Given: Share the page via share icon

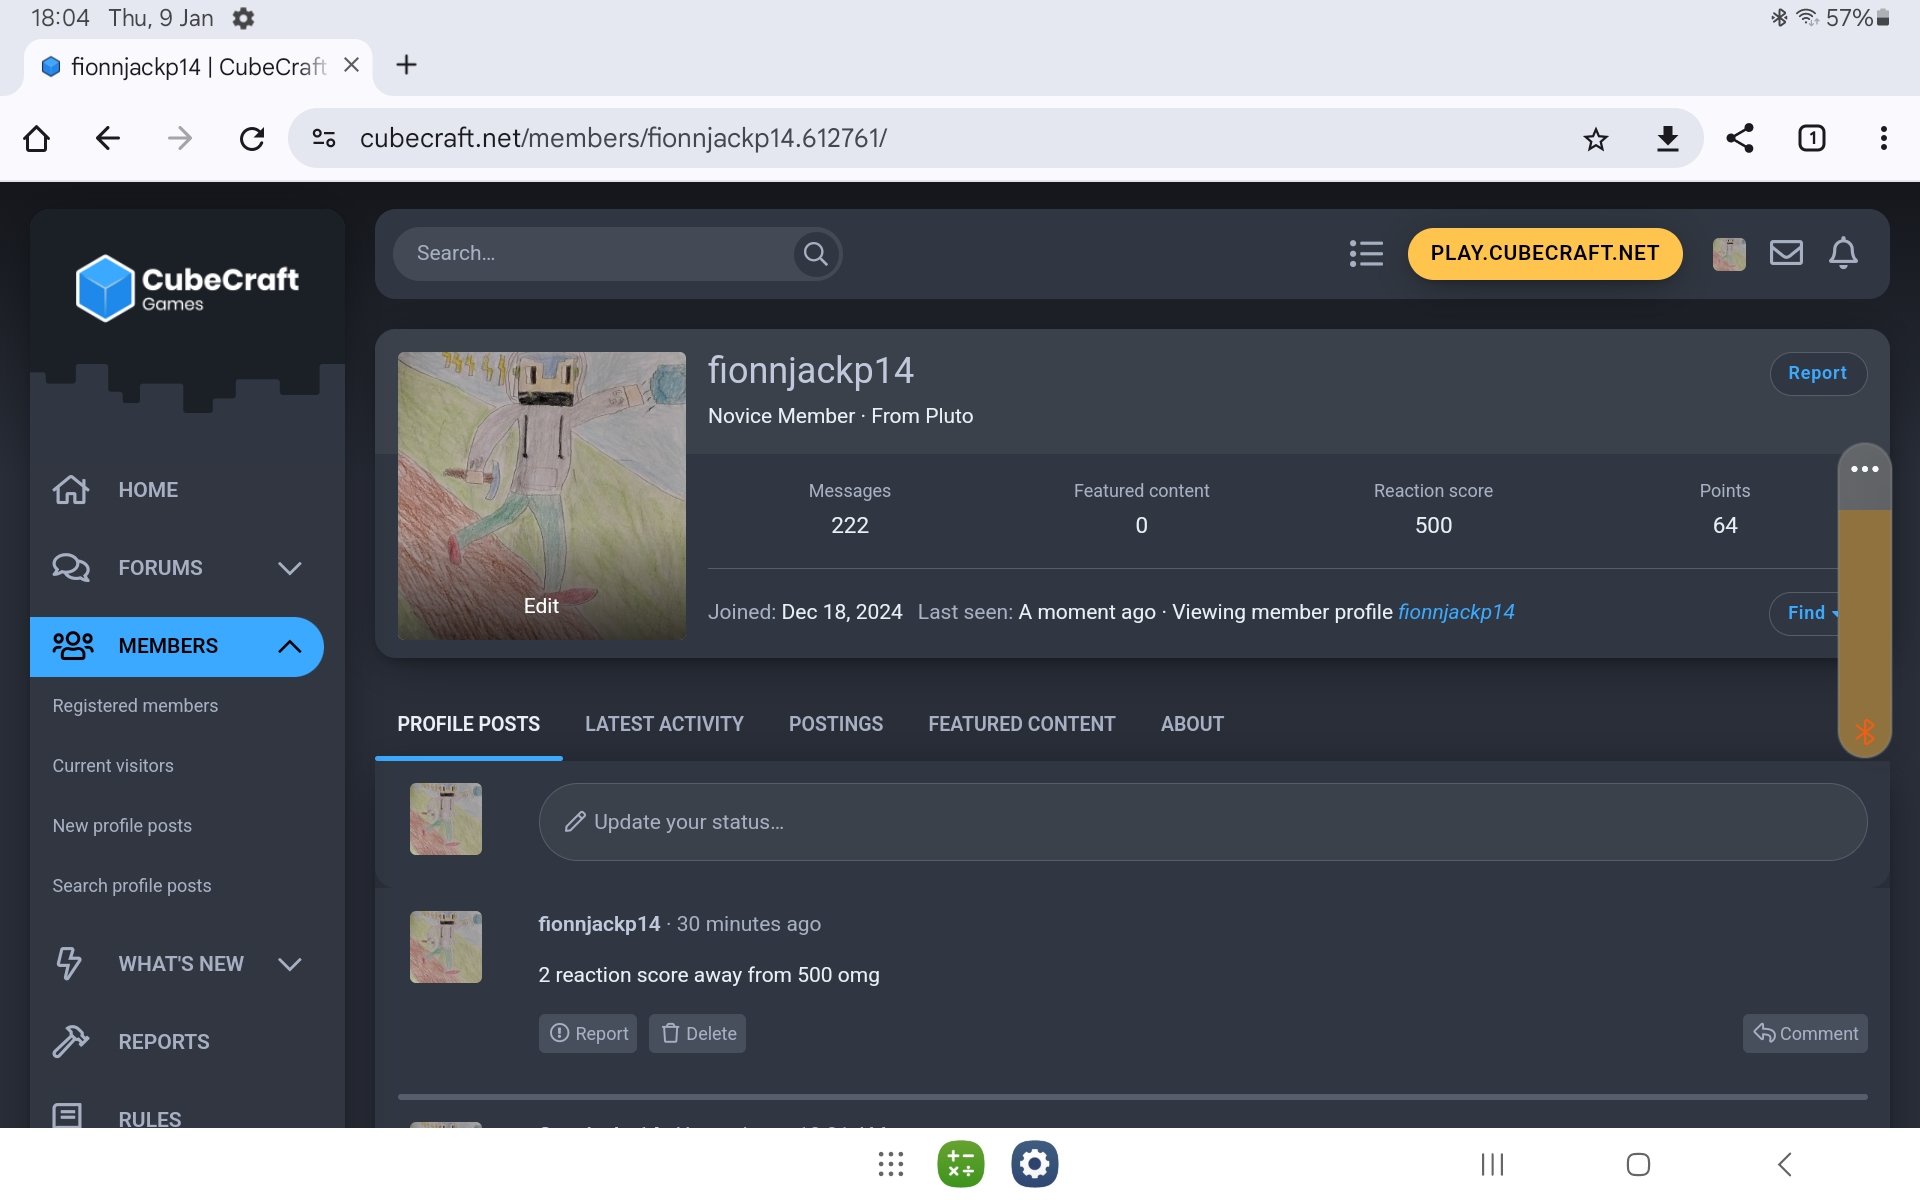Looking at the screenshot, I should [x=1740, y=138].
